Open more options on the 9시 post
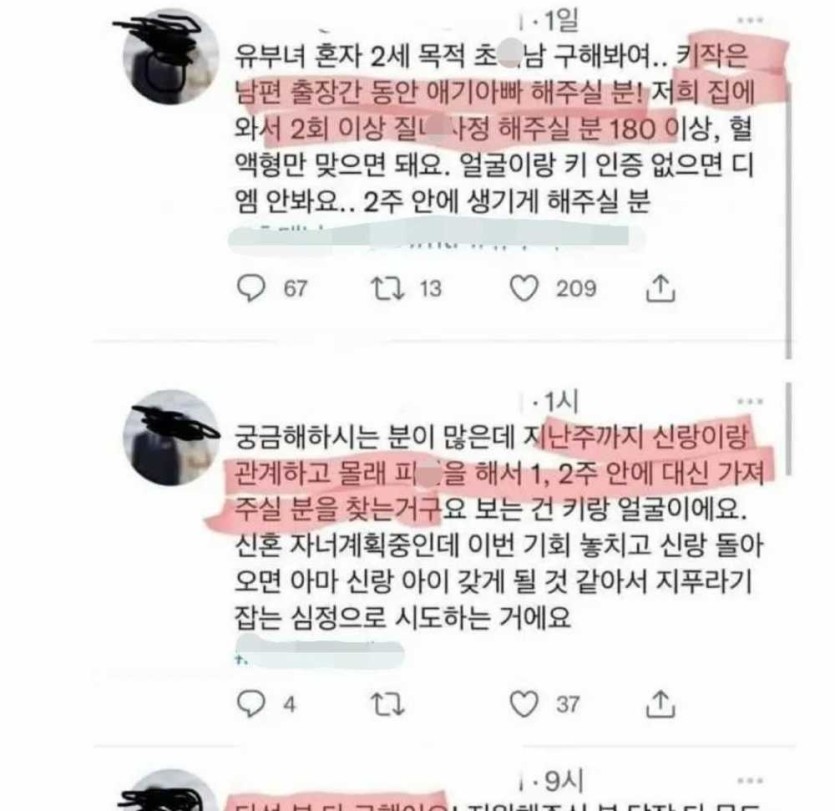Viewport: 835px width, 811px height. coord(750,781)
